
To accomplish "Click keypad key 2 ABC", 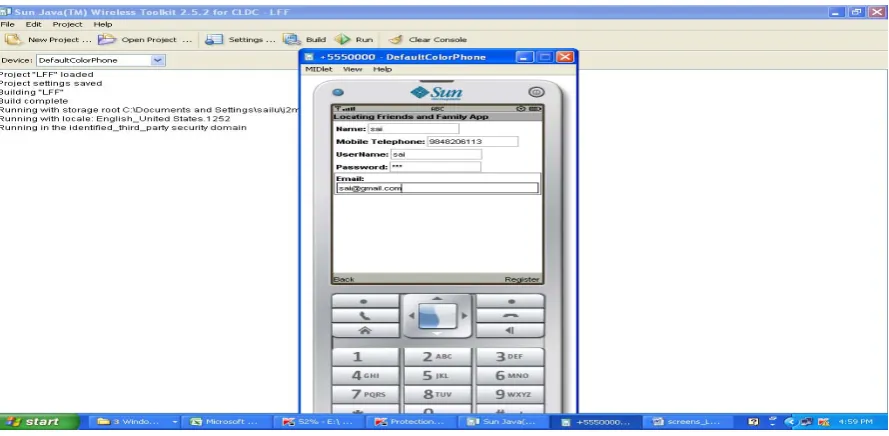I will [x=437, y=357].
